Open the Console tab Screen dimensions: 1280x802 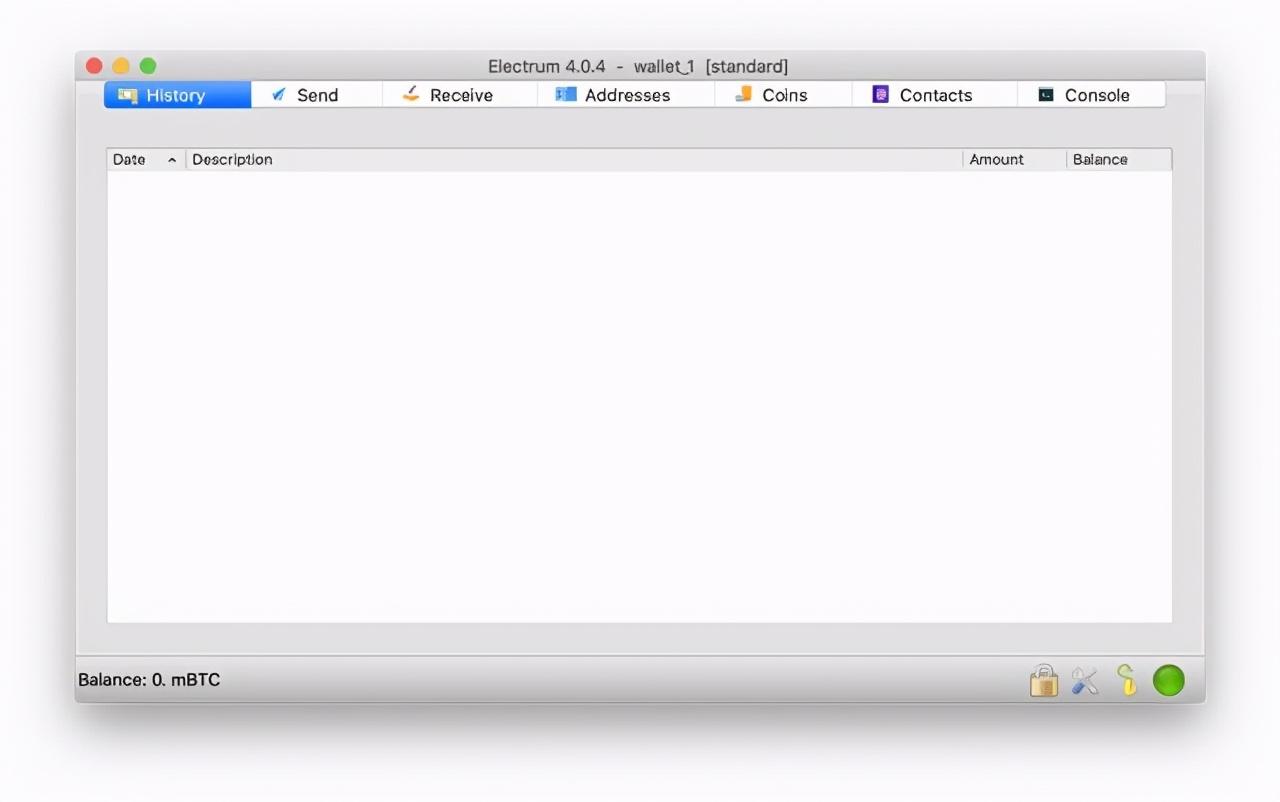tap(1091, 95)
